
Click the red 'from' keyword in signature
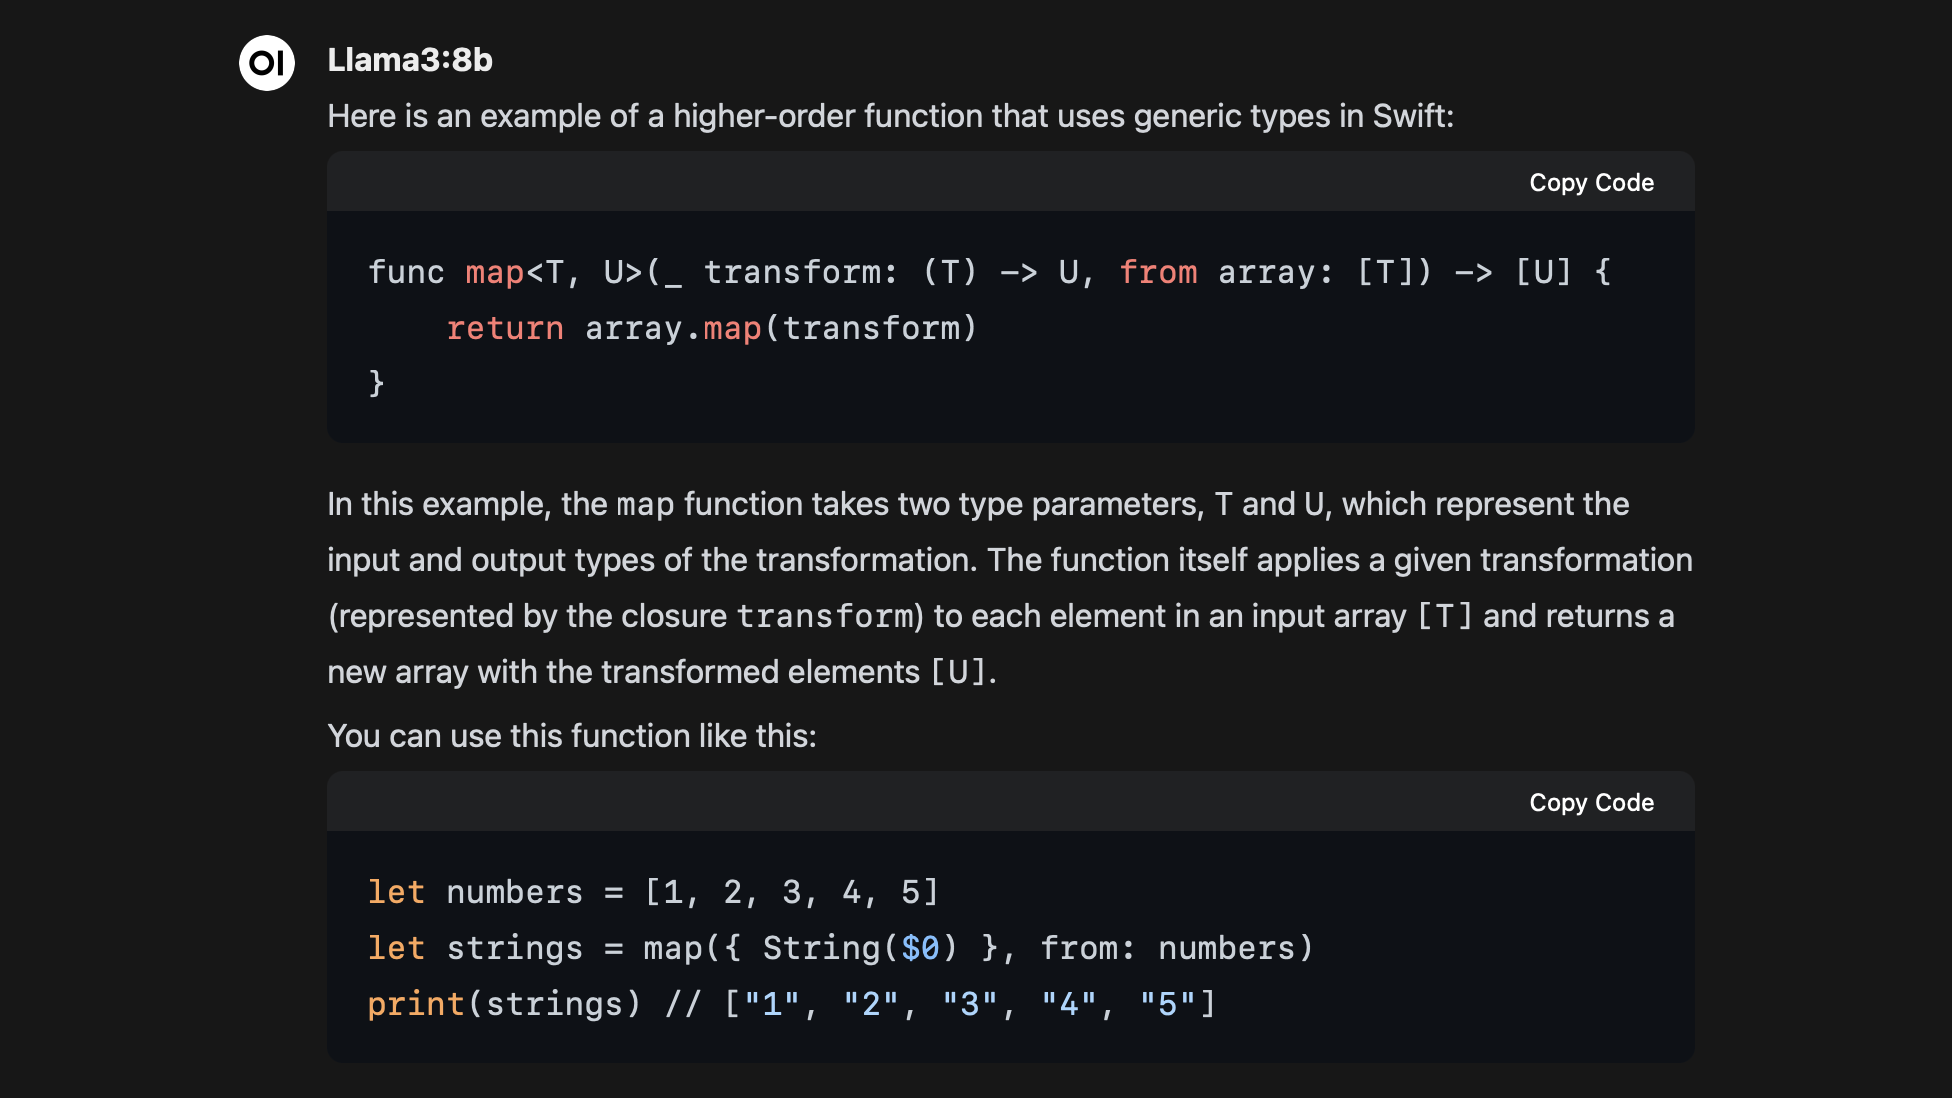coord(1157,272)
